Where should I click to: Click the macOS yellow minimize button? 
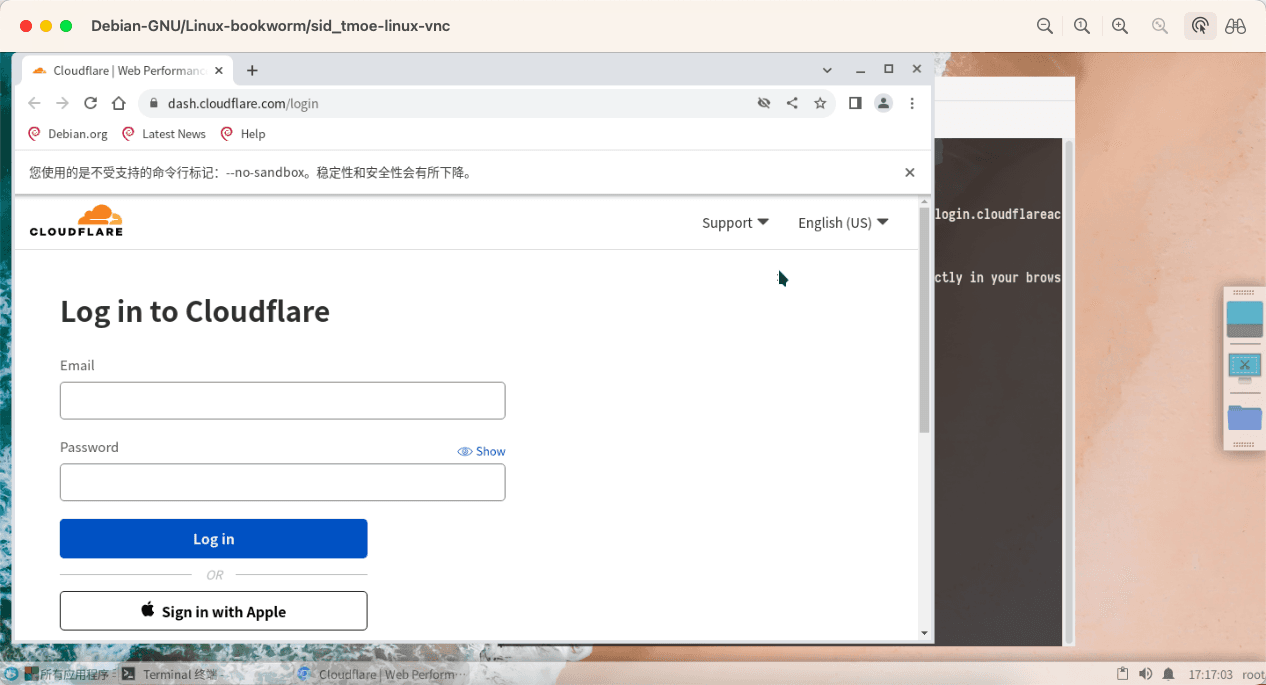tap(46, 26)
